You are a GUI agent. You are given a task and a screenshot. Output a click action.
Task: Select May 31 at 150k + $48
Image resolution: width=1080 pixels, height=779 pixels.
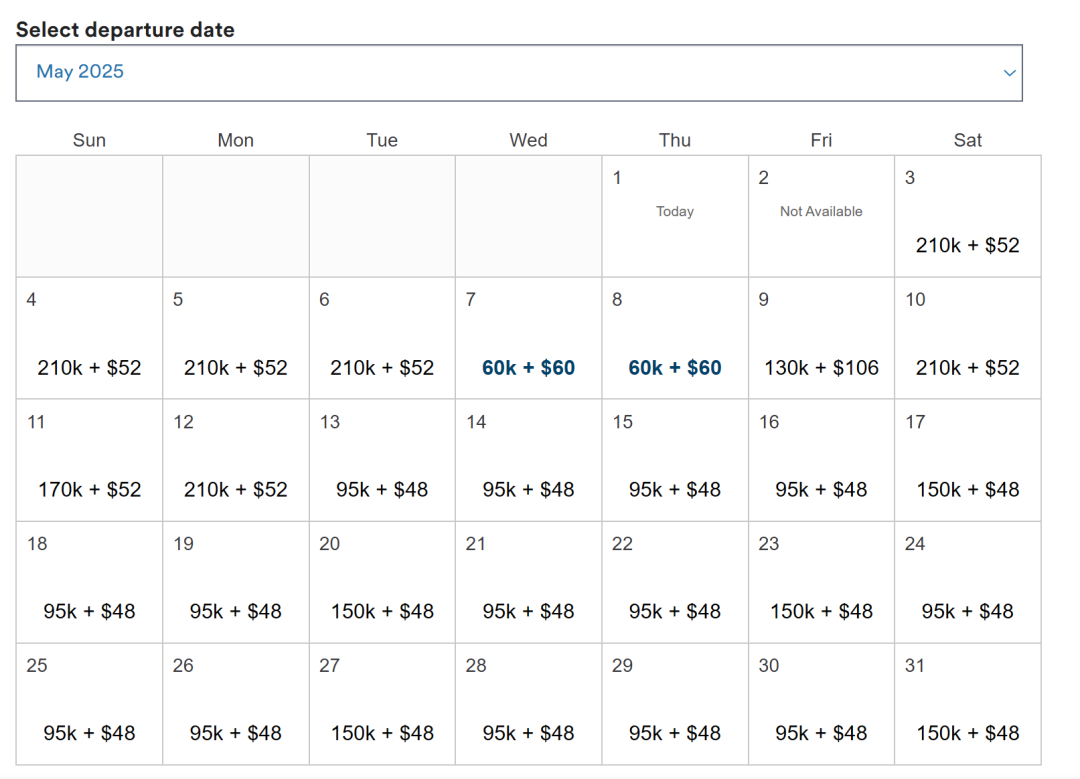point(967,704)
